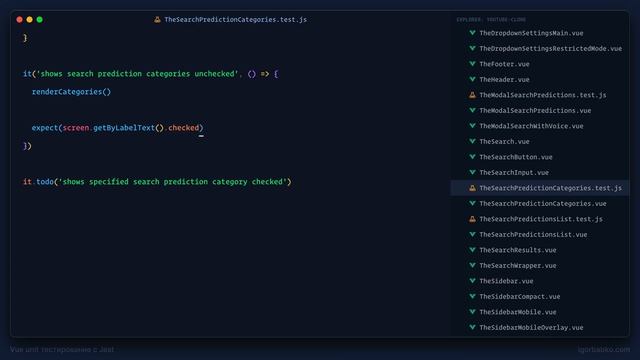The height and width of the screenshot is (360, 640).
Task: Click the TheSearchPredictionCategories.test.js editor title
Action: pyautogui.click(x=236, y=20)
